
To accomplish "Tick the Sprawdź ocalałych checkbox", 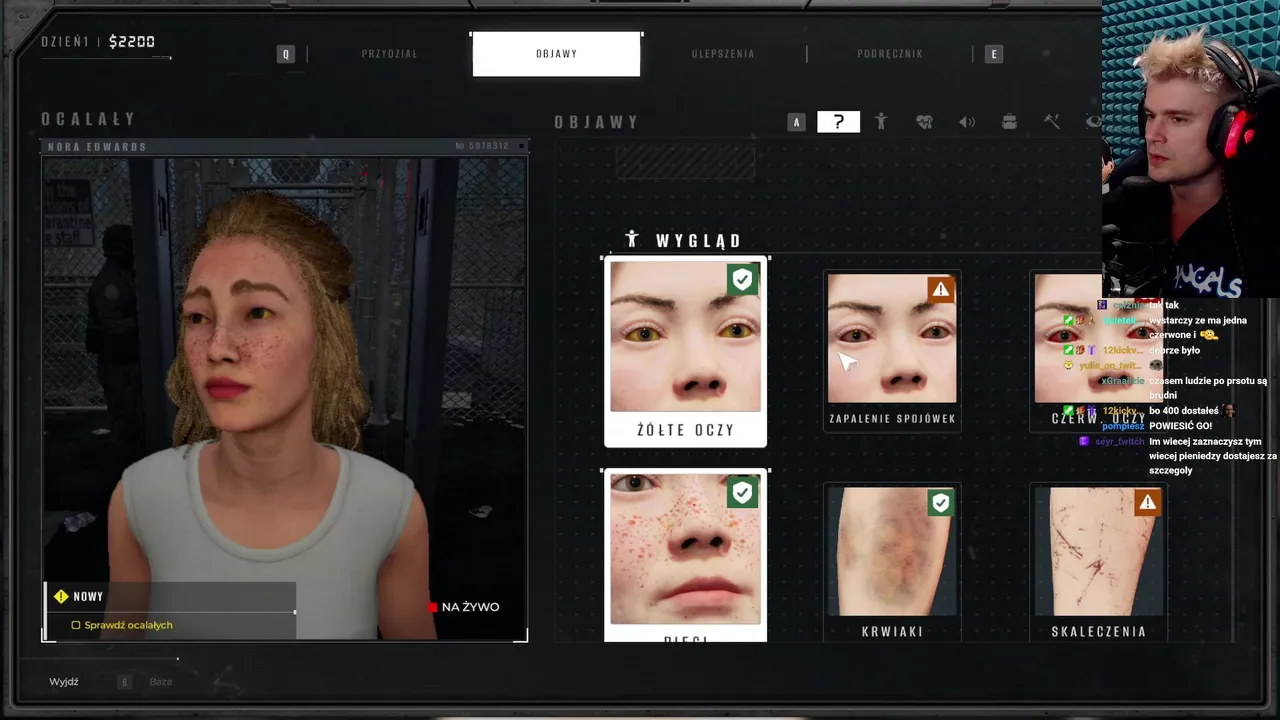I will (x=76, y=625).
